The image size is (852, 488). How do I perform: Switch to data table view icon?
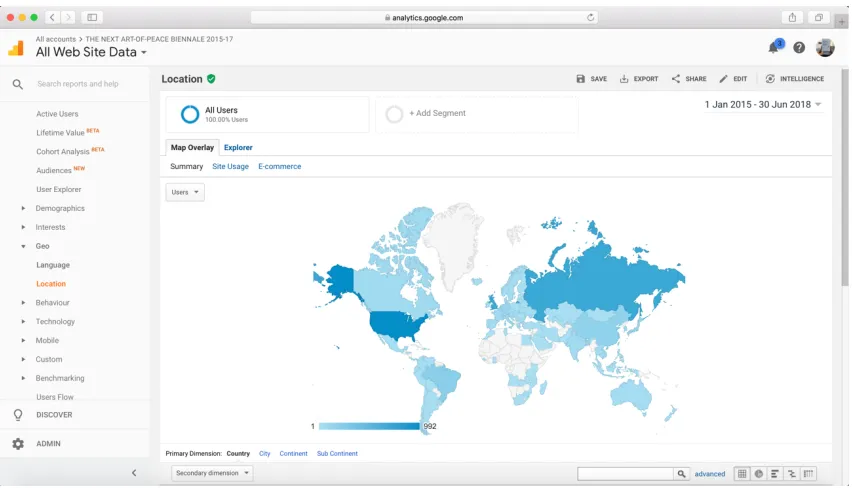742,474
